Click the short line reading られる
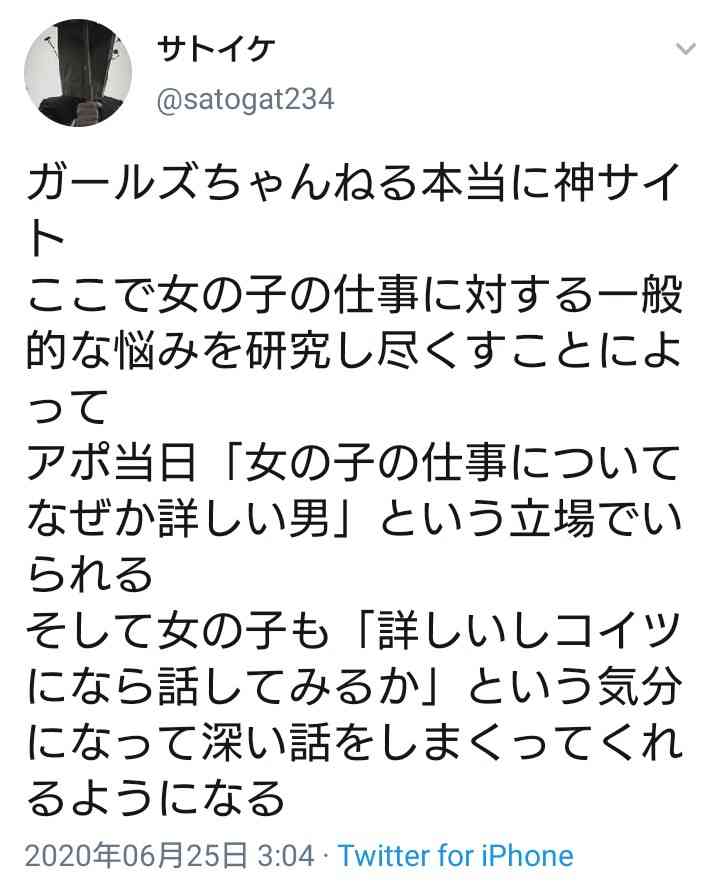The image size is (720, 888). pyautogui.click(x=91, y=576)
